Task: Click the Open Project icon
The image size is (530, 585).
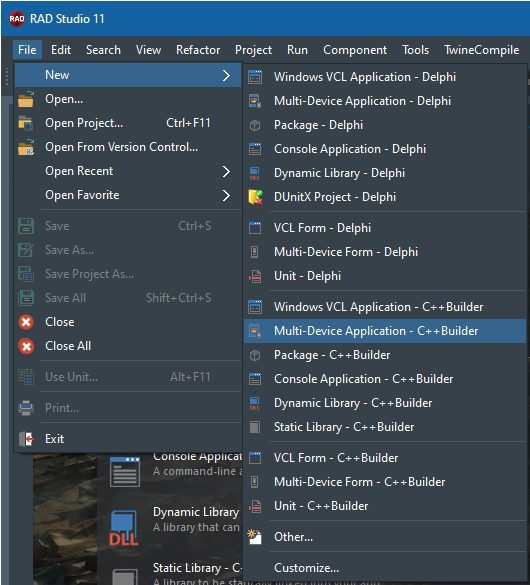Action: click(x=26, y=123)
